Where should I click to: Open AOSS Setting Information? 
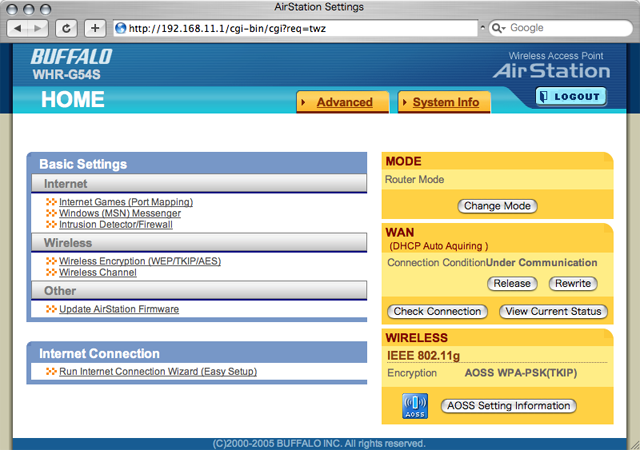coord(509,406)
